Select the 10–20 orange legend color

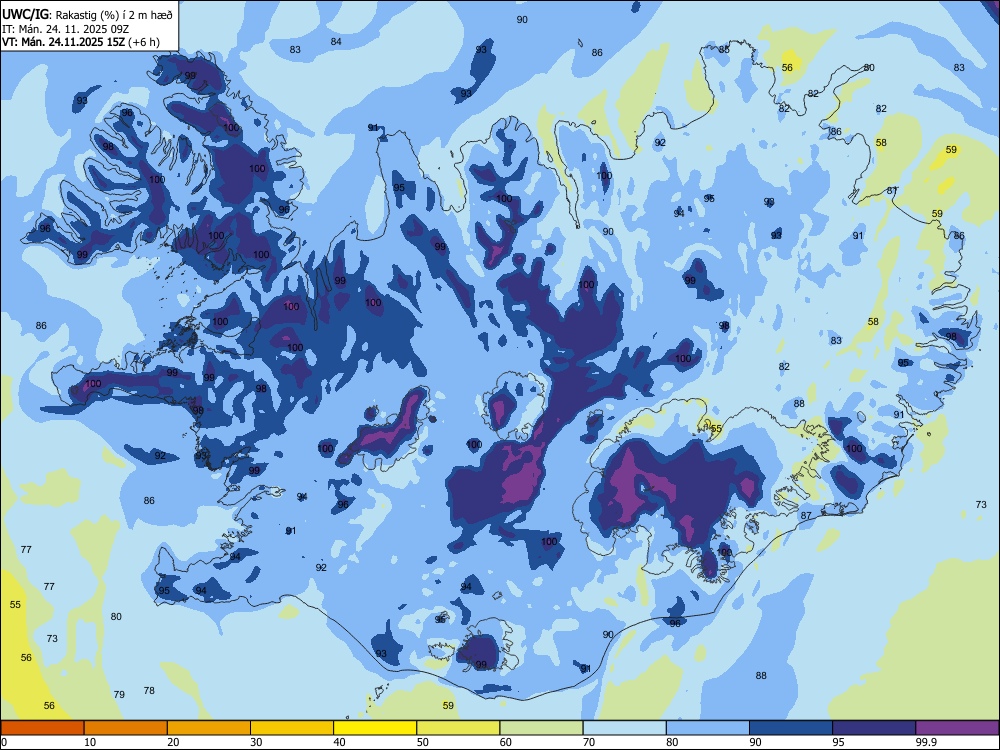(126, 728)
